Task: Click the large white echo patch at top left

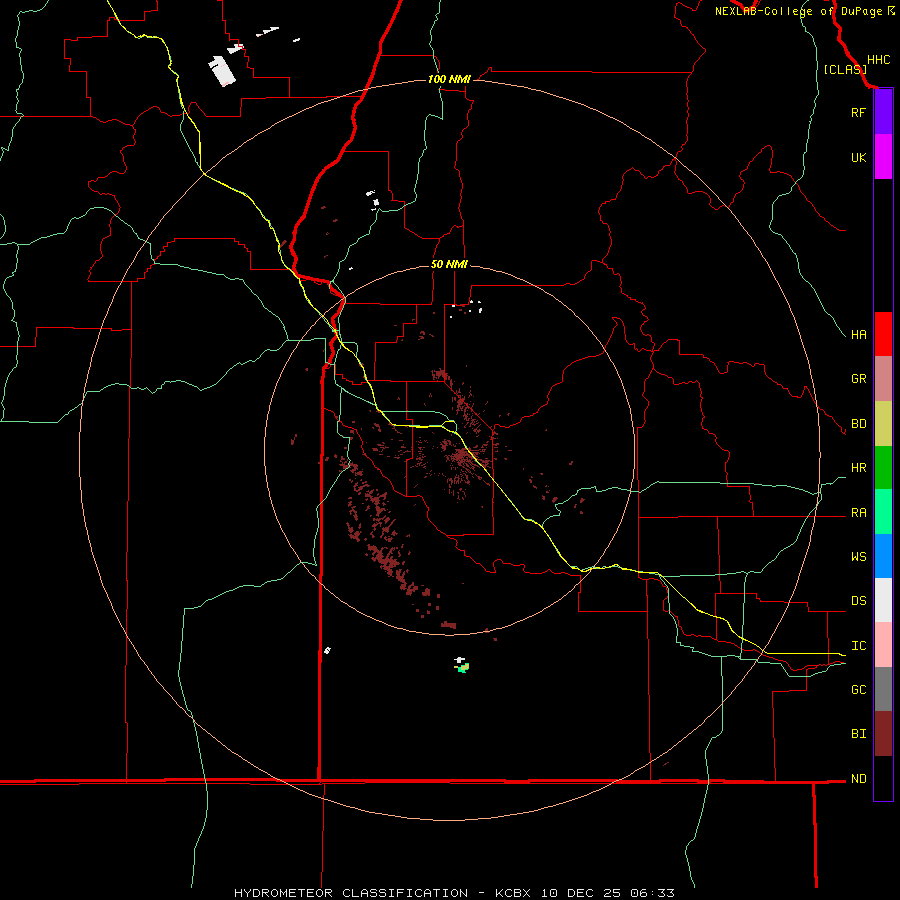Action: [222, 71]
